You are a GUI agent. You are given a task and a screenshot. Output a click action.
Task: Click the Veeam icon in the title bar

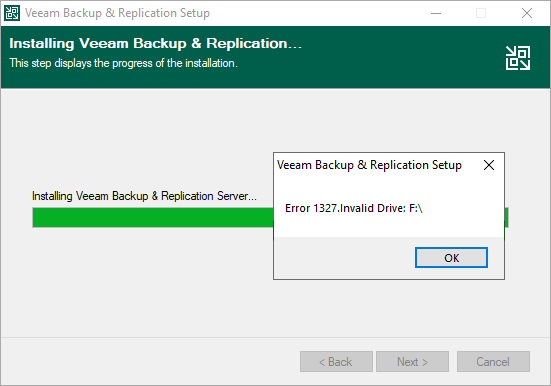click(x=12, y=13)
